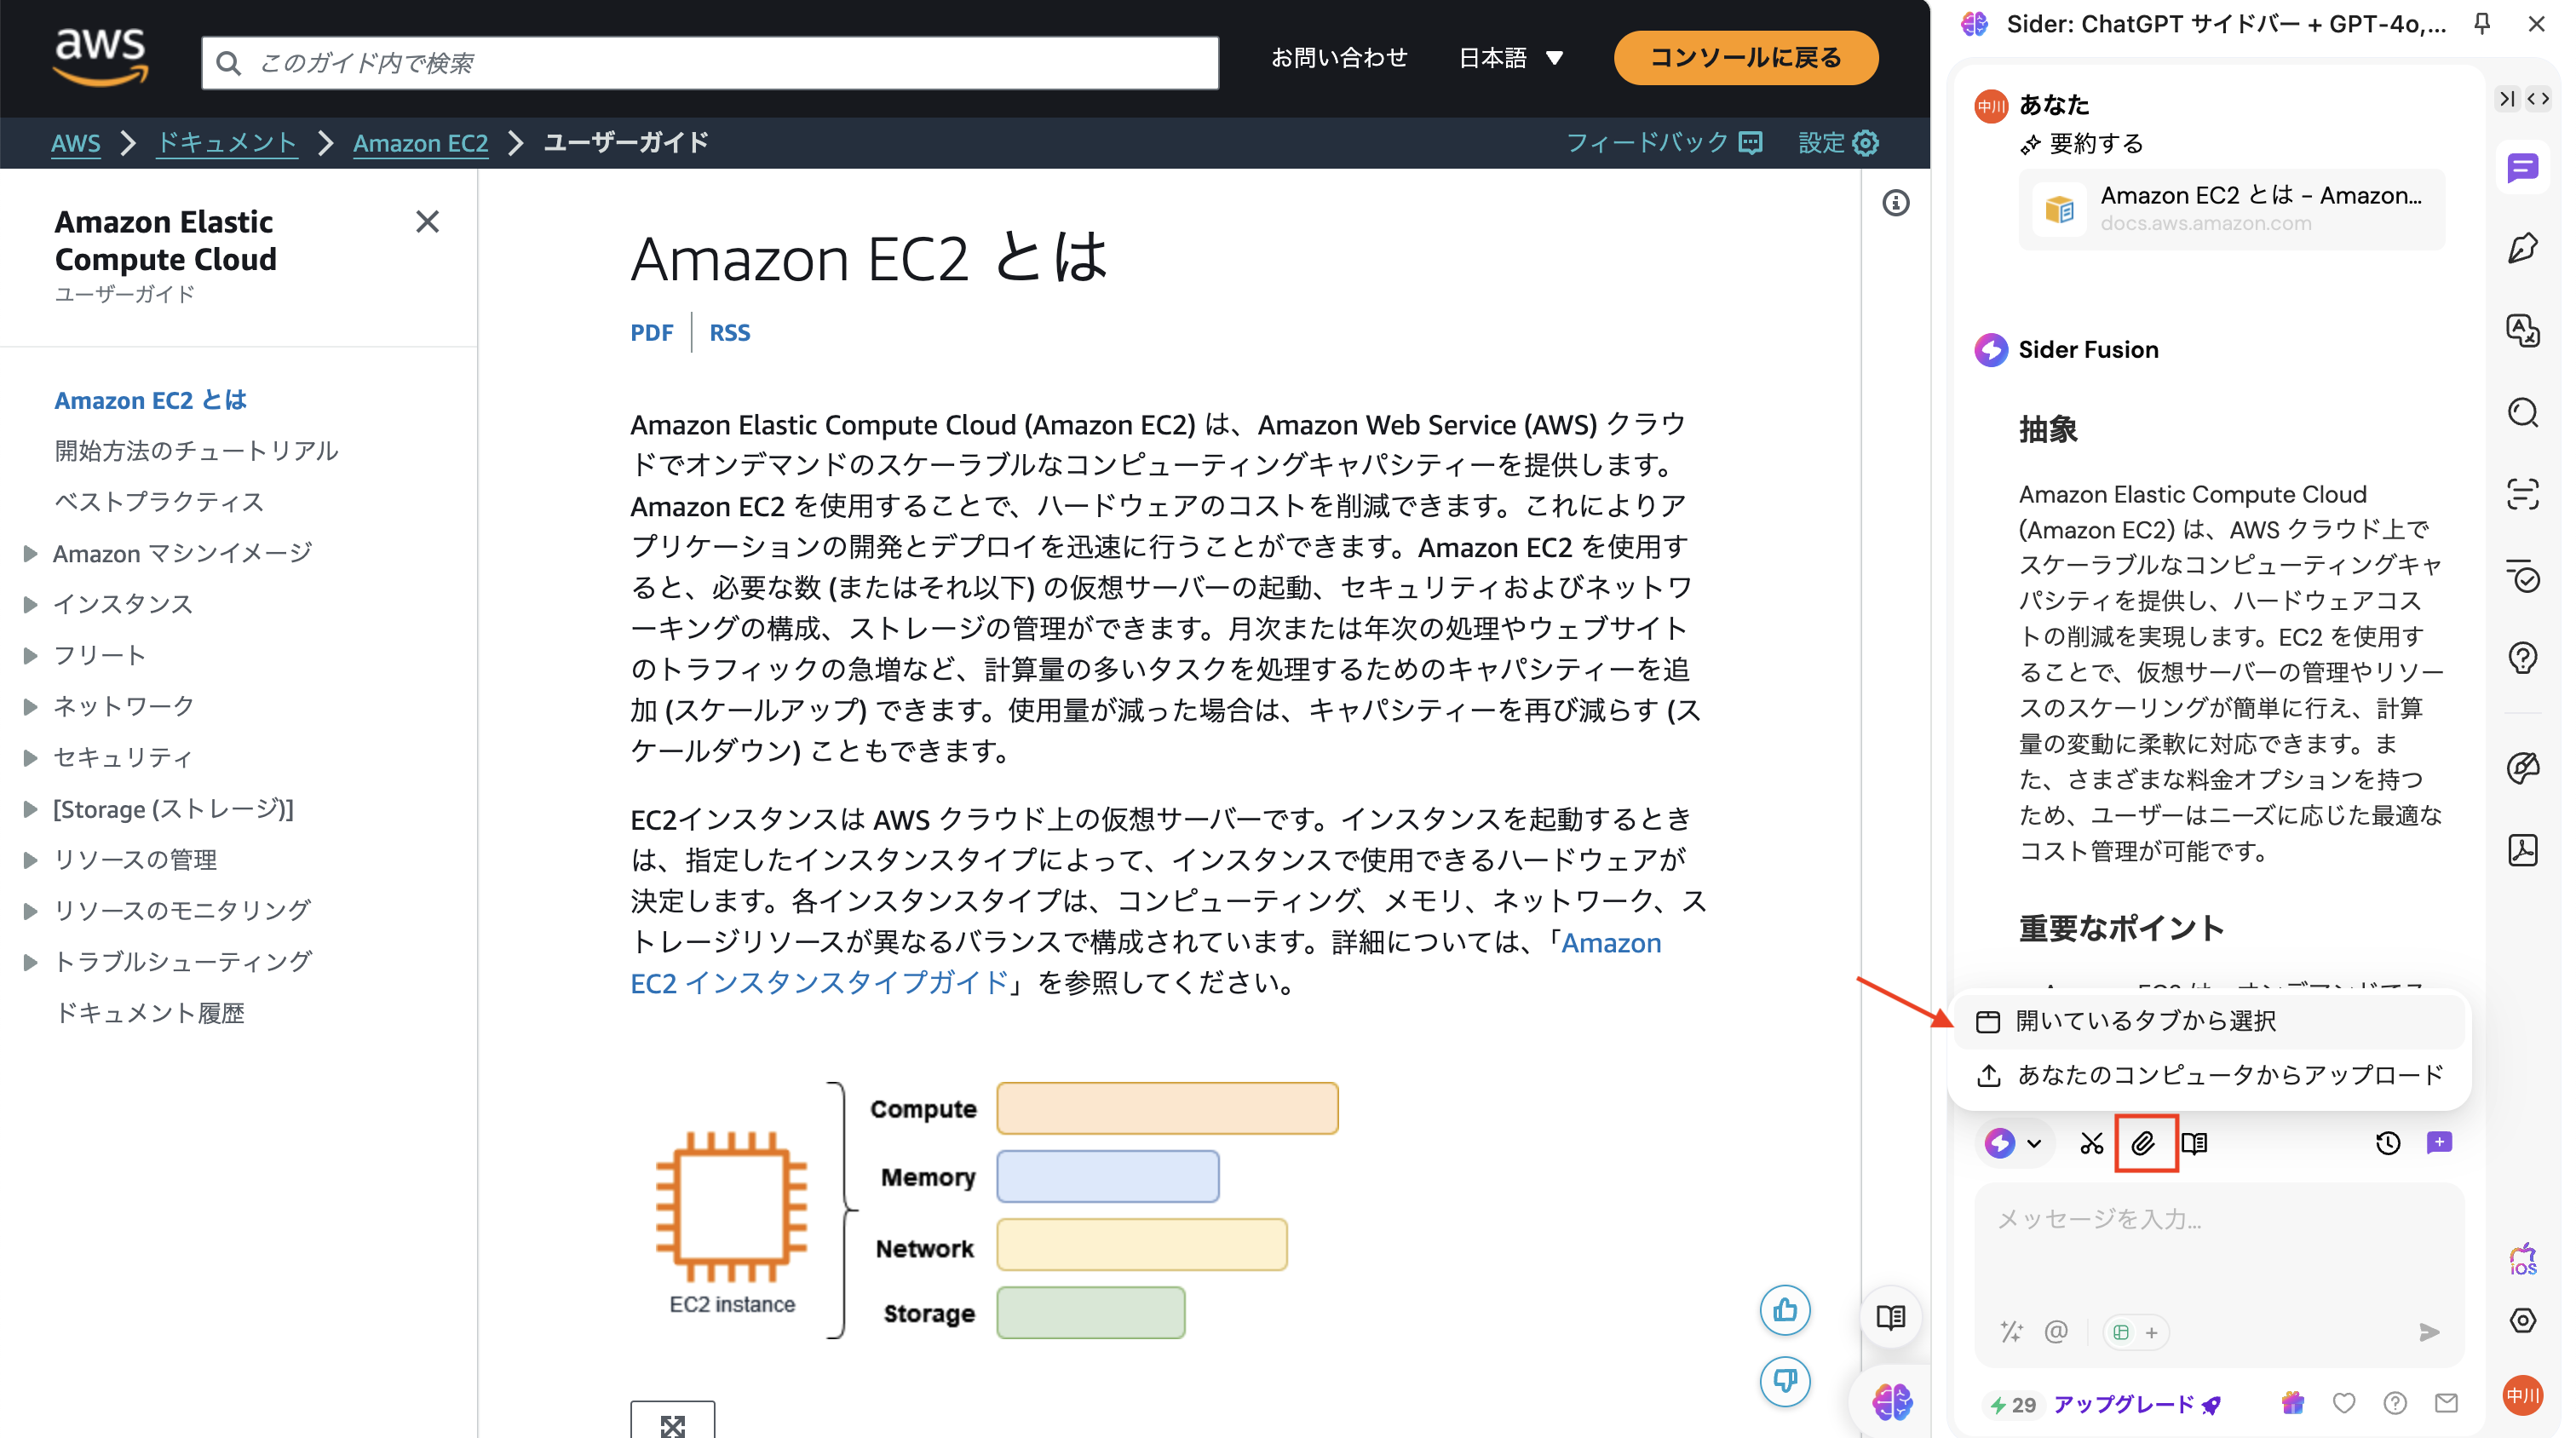This screenshot has width=2576, height=1438.
Task: Select 開いているタブから選択 menu option
Action: coord(2209,1021)
